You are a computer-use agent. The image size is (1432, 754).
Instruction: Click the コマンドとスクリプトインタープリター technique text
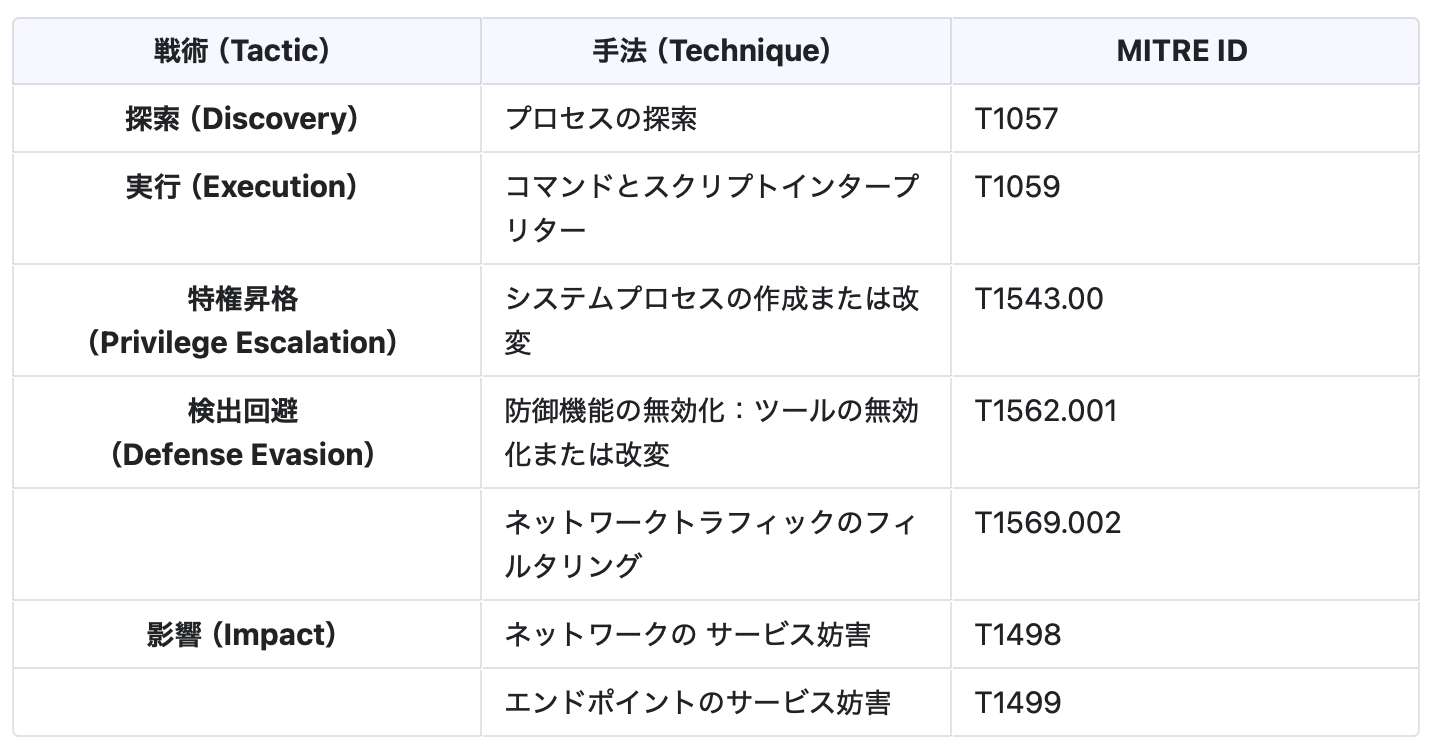pyautogui.click(x=711, y=208)
